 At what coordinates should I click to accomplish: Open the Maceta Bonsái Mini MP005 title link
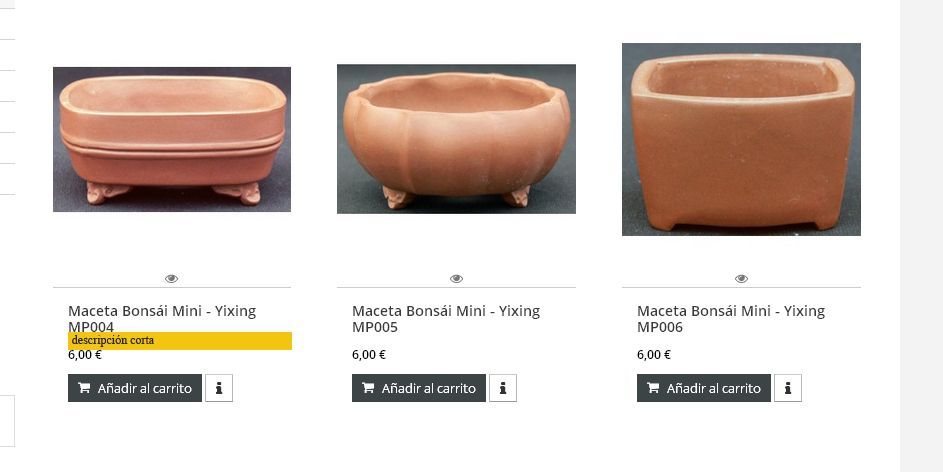446,319
